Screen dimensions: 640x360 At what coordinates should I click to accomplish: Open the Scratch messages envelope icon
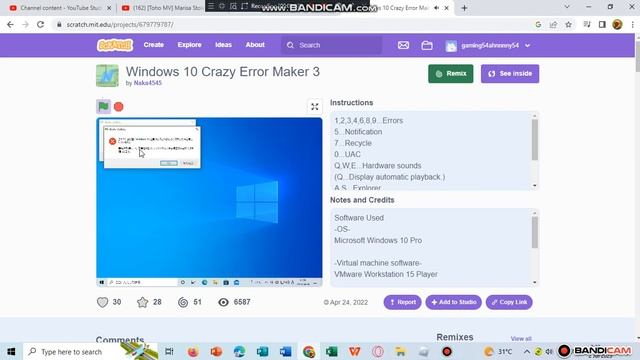(x=403, y=45)
